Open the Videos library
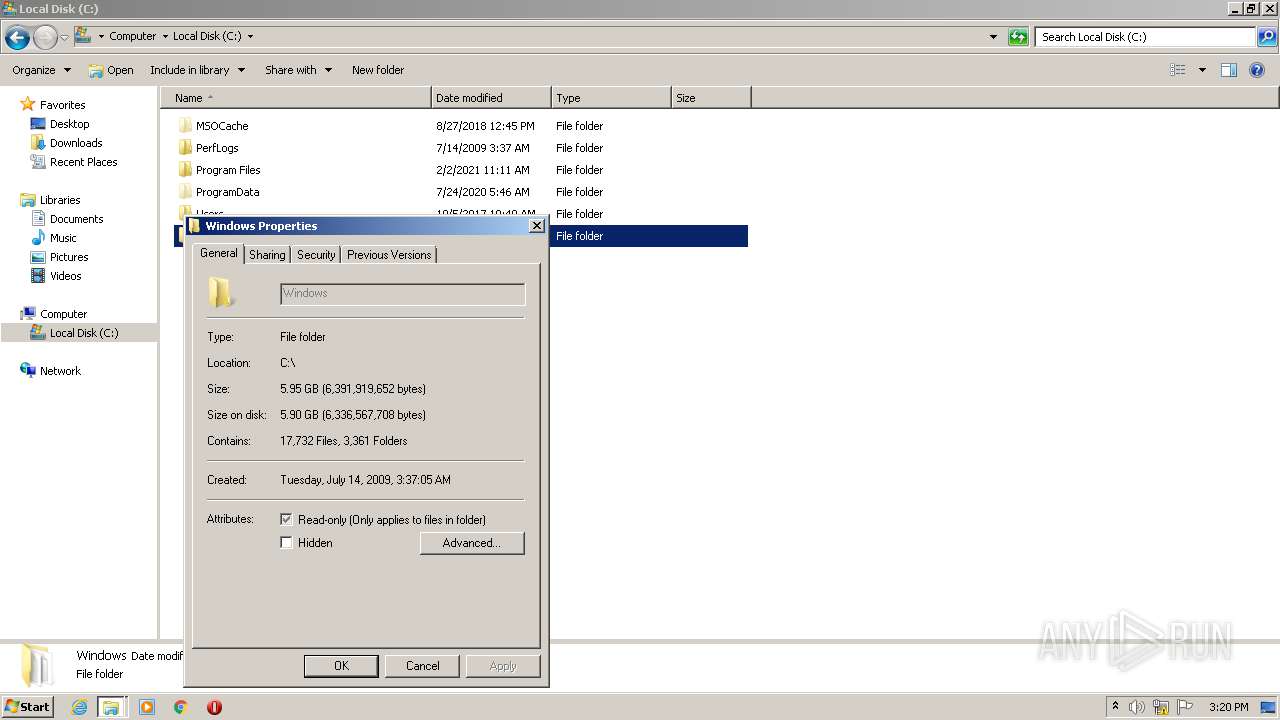Image resolution: width=1280 pixels, height=720 pixels. tap(66, 276)
